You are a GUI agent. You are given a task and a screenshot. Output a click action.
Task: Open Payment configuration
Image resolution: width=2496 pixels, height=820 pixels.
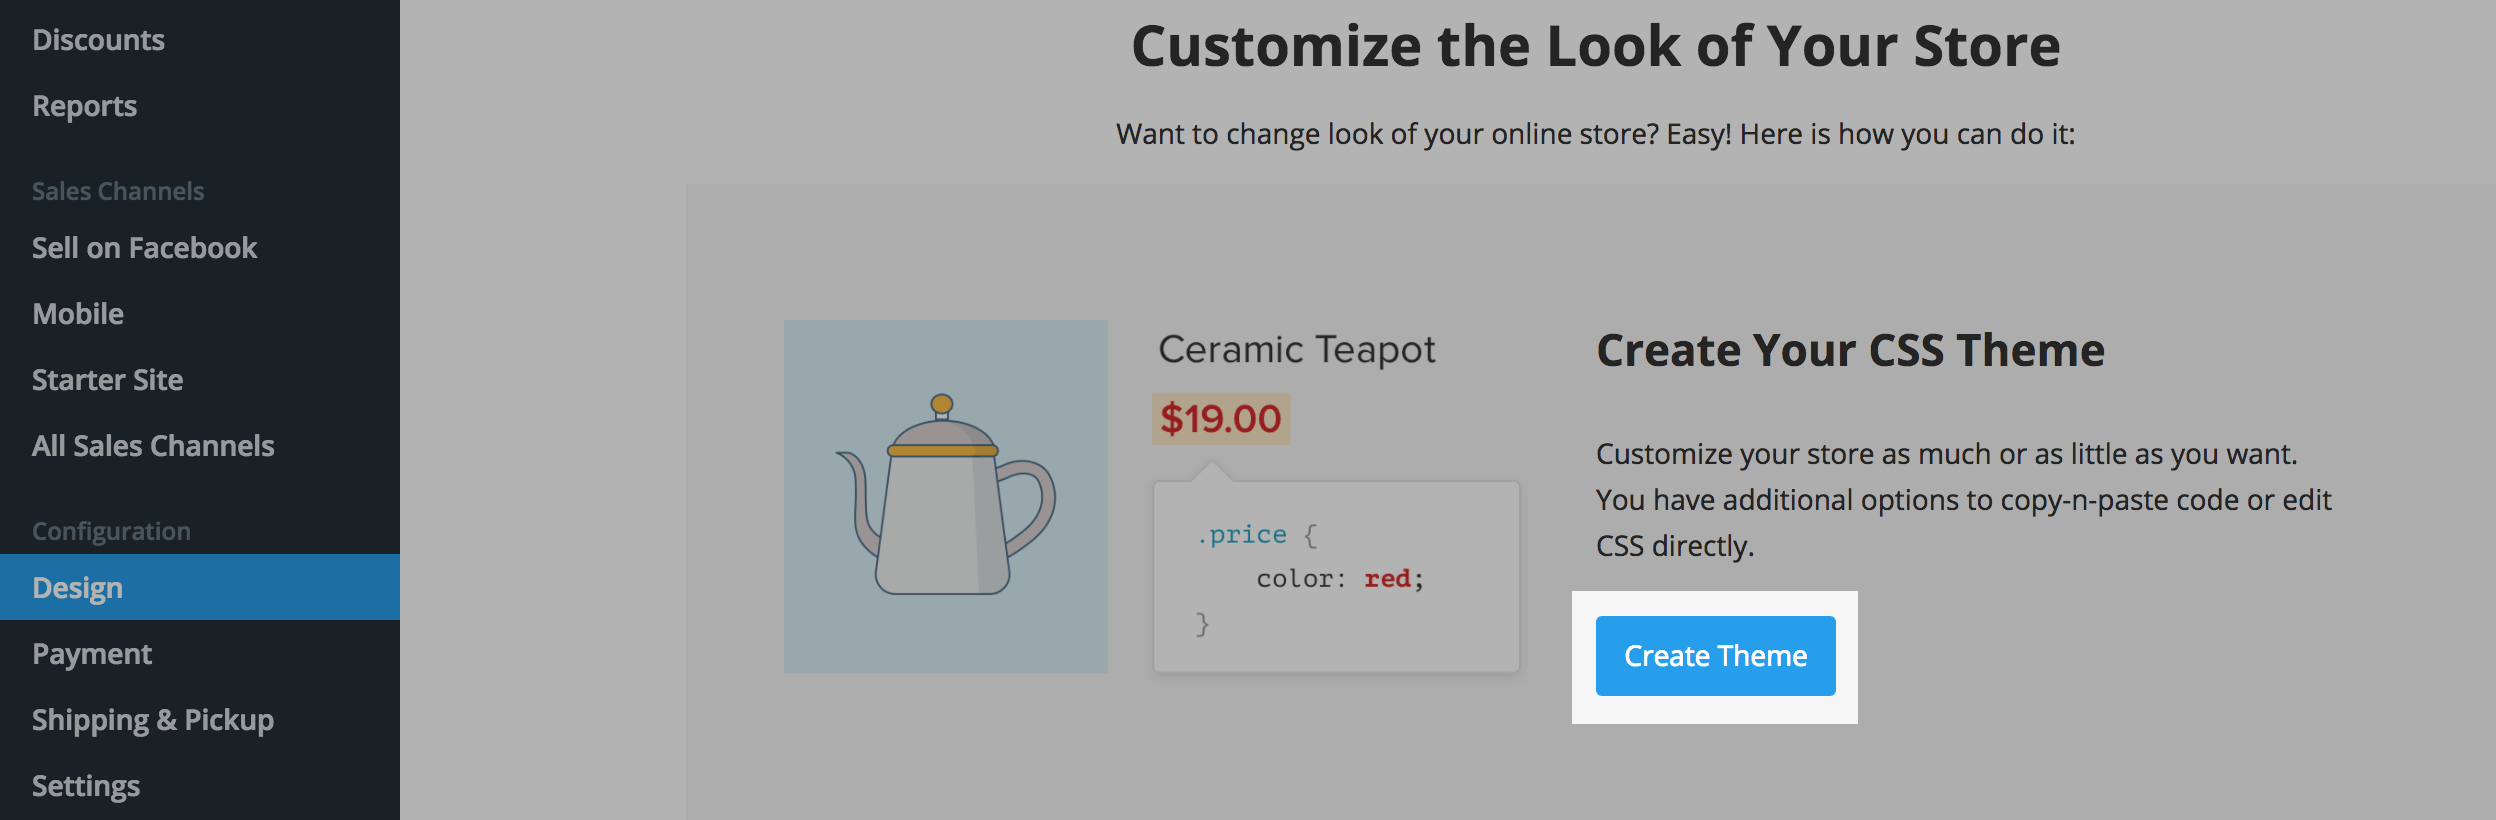(92, 654)
